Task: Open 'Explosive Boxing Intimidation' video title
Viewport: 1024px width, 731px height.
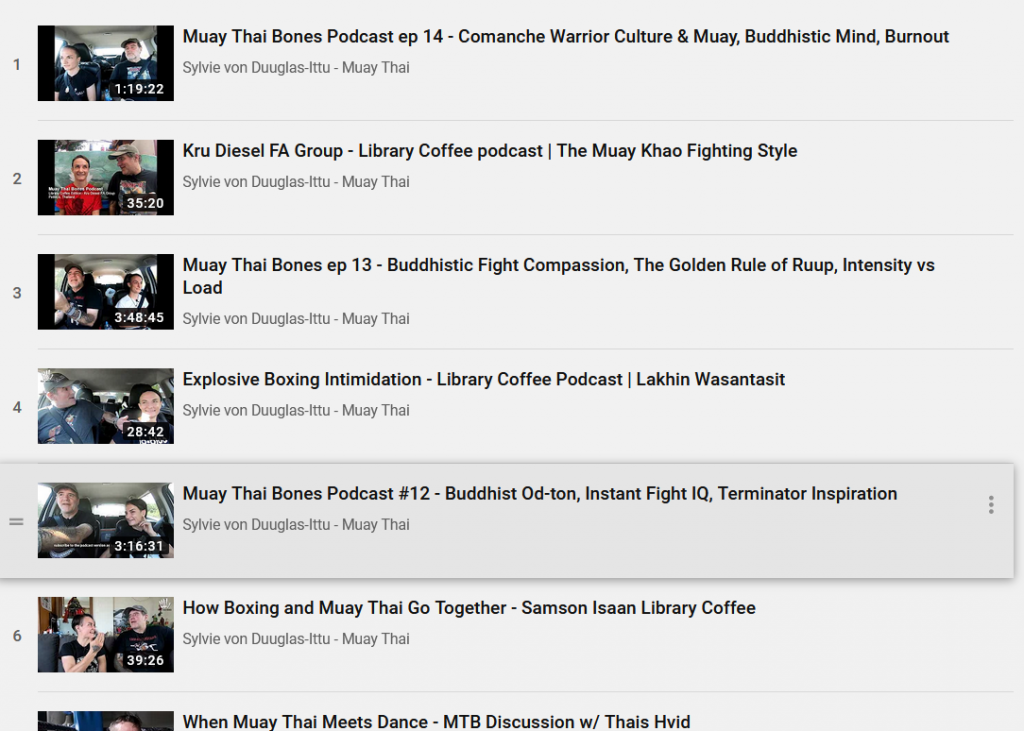Action: (483, 380)
